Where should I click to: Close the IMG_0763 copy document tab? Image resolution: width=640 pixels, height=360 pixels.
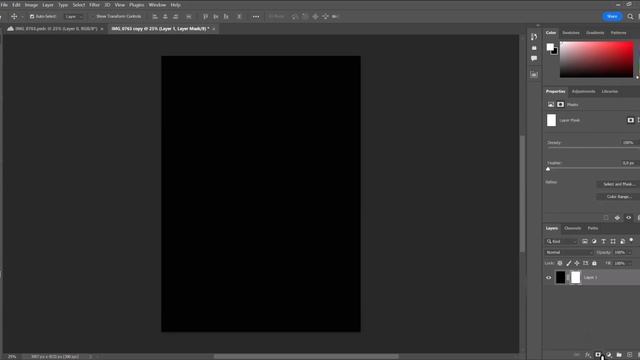click(213, 29)
